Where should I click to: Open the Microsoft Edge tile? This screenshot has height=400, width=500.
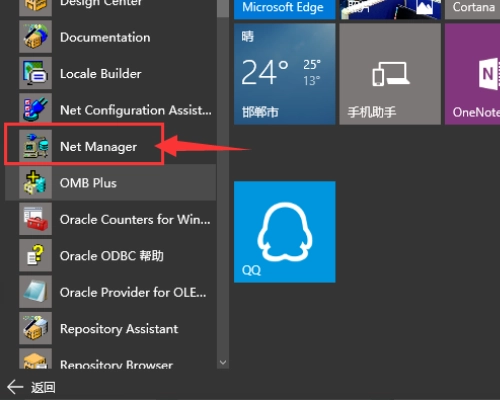(285, 10)
